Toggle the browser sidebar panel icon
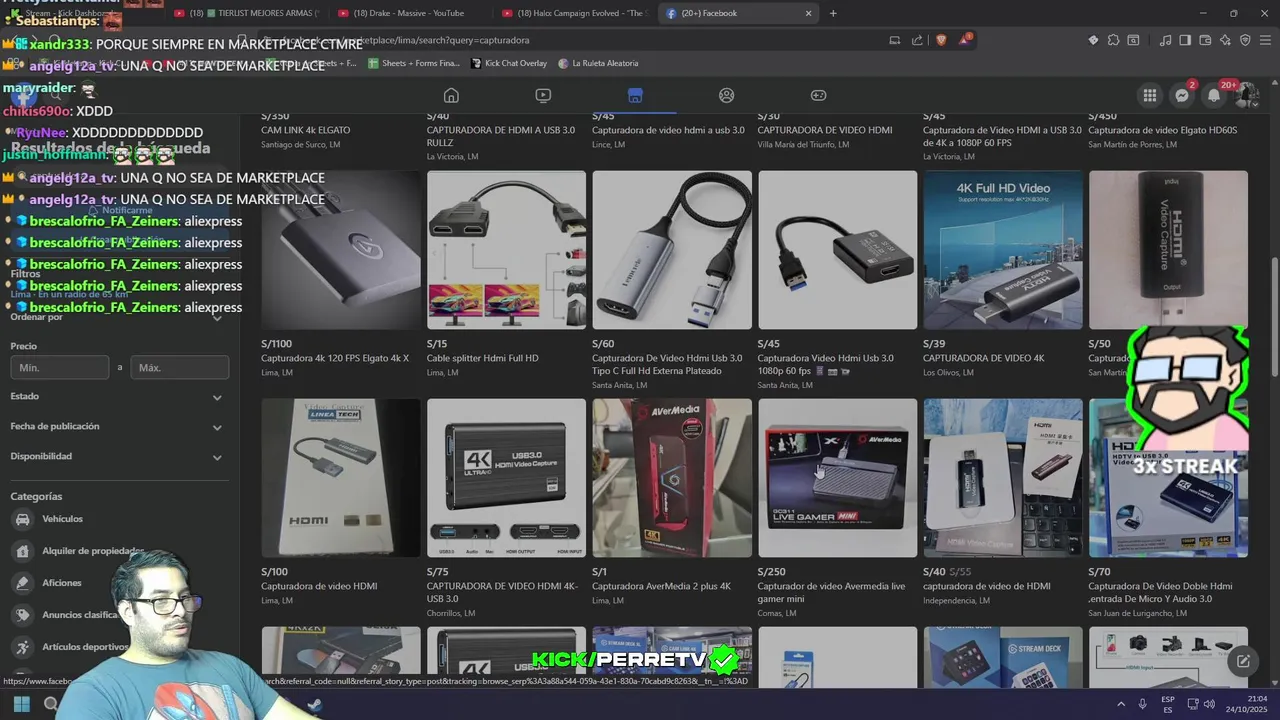The image size is (1280, 720). tap(1185, 40)
